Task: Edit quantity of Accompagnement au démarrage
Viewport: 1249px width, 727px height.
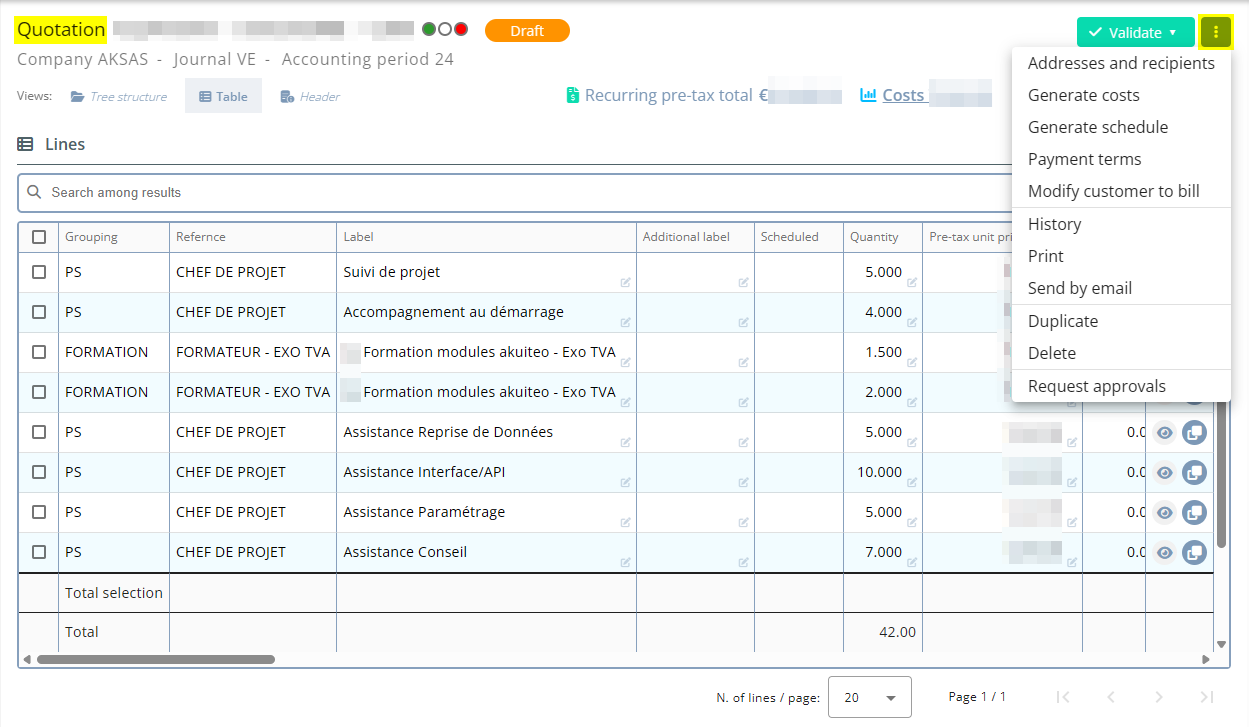Action: point(912,322)
